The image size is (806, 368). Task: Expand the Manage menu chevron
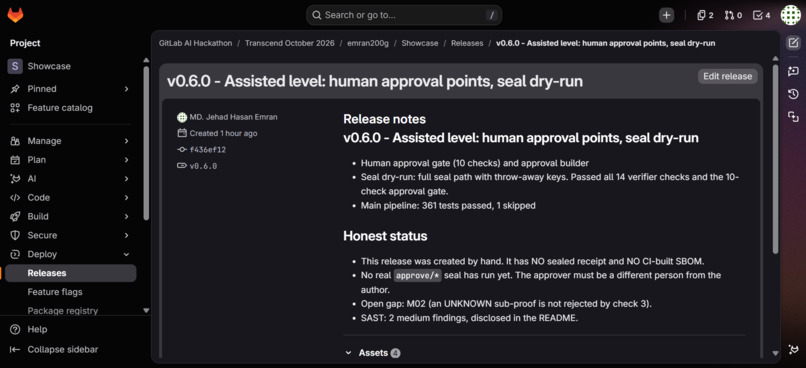126,141
